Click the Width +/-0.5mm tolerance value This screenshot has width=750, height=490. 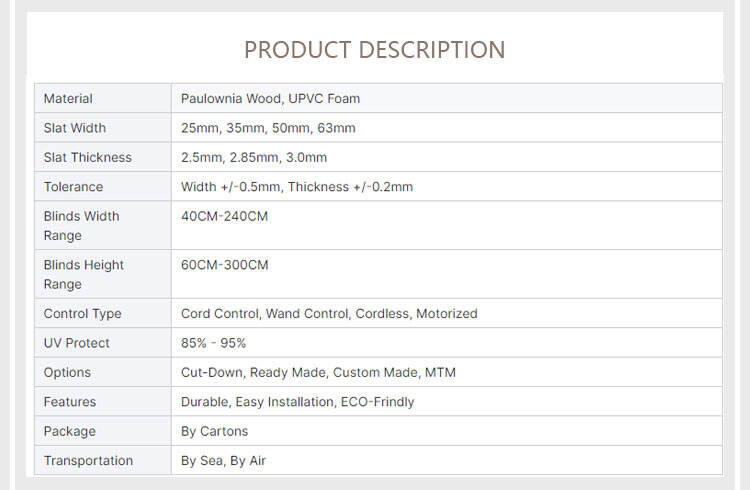(297, 187)
